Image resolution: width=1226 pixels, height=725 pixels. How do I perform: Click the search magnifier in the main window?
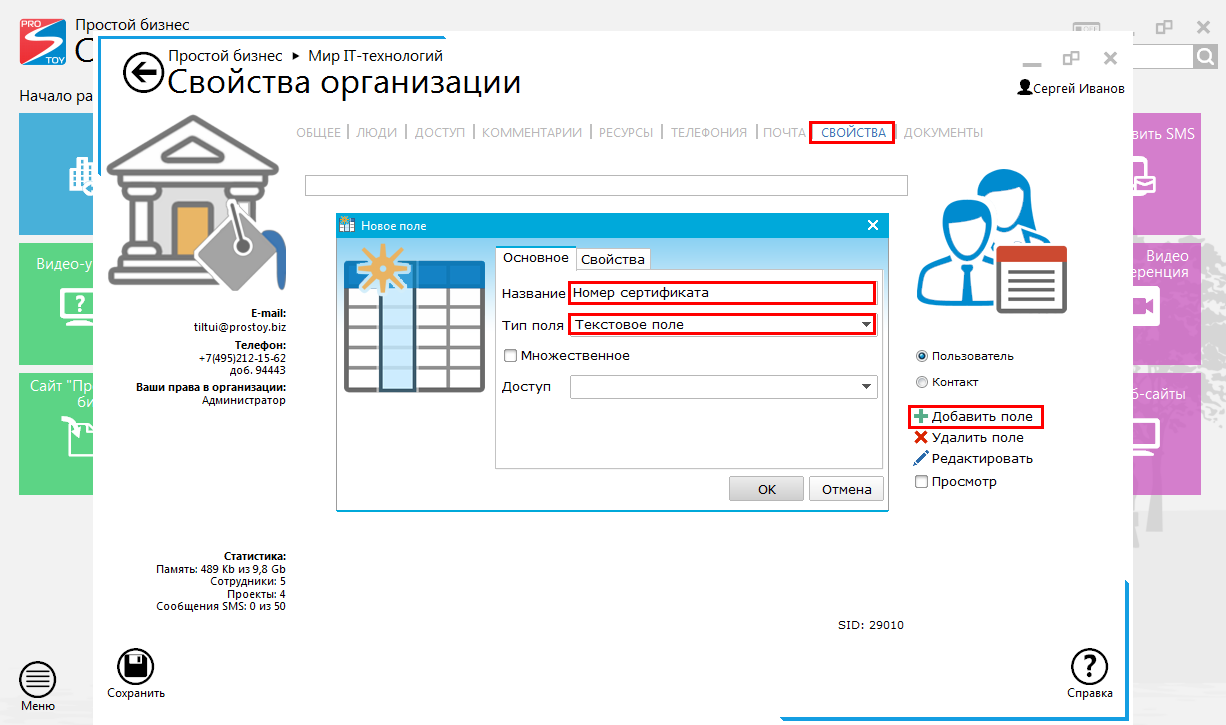click(x=1205, y=57)
